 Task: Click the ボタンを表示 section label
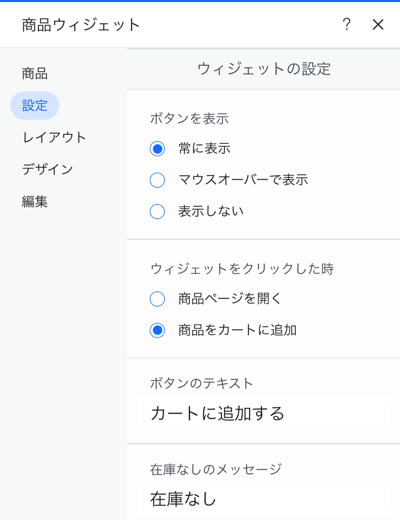[x=189, y=118]
